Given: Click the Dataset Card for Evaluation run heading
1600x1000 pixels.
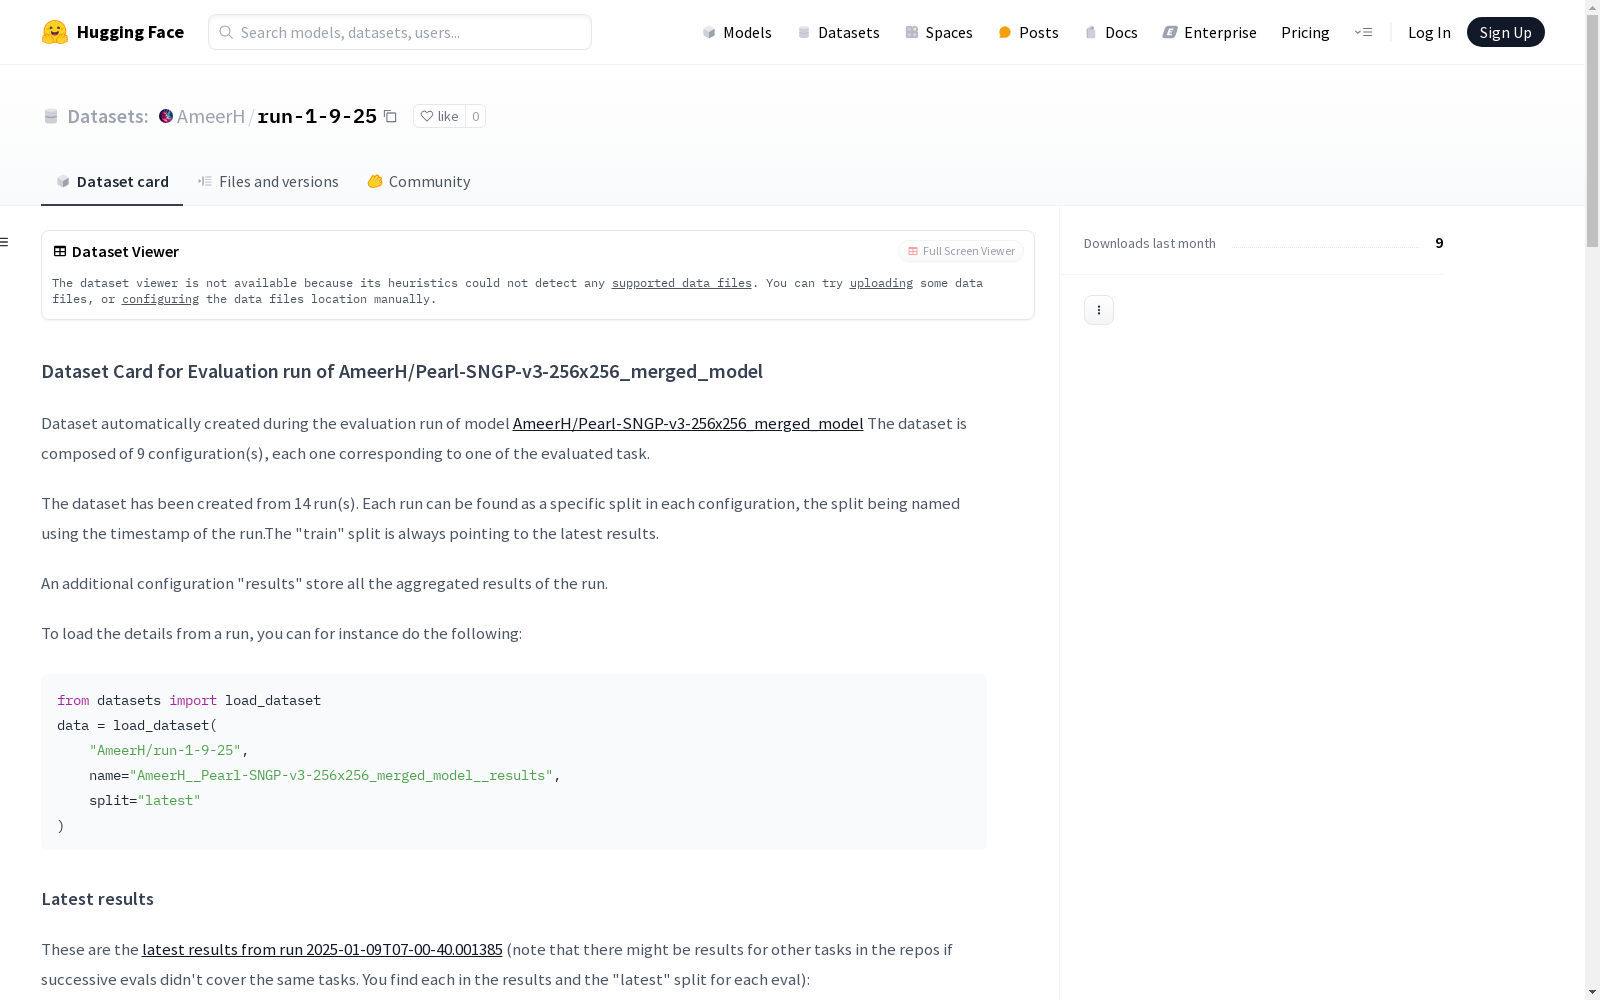Looking at the screenshot, I should pos(402,371).
